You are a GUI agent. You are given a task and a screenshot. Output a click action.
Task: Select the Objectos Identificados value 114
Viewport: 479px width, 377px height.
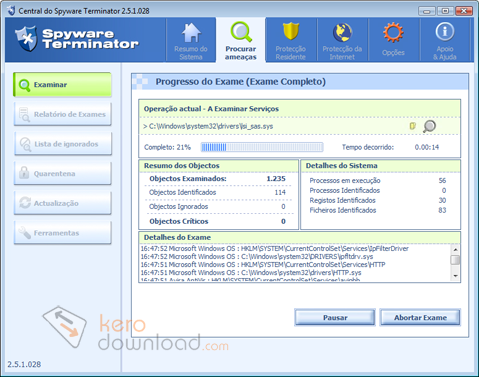(280, 192)
